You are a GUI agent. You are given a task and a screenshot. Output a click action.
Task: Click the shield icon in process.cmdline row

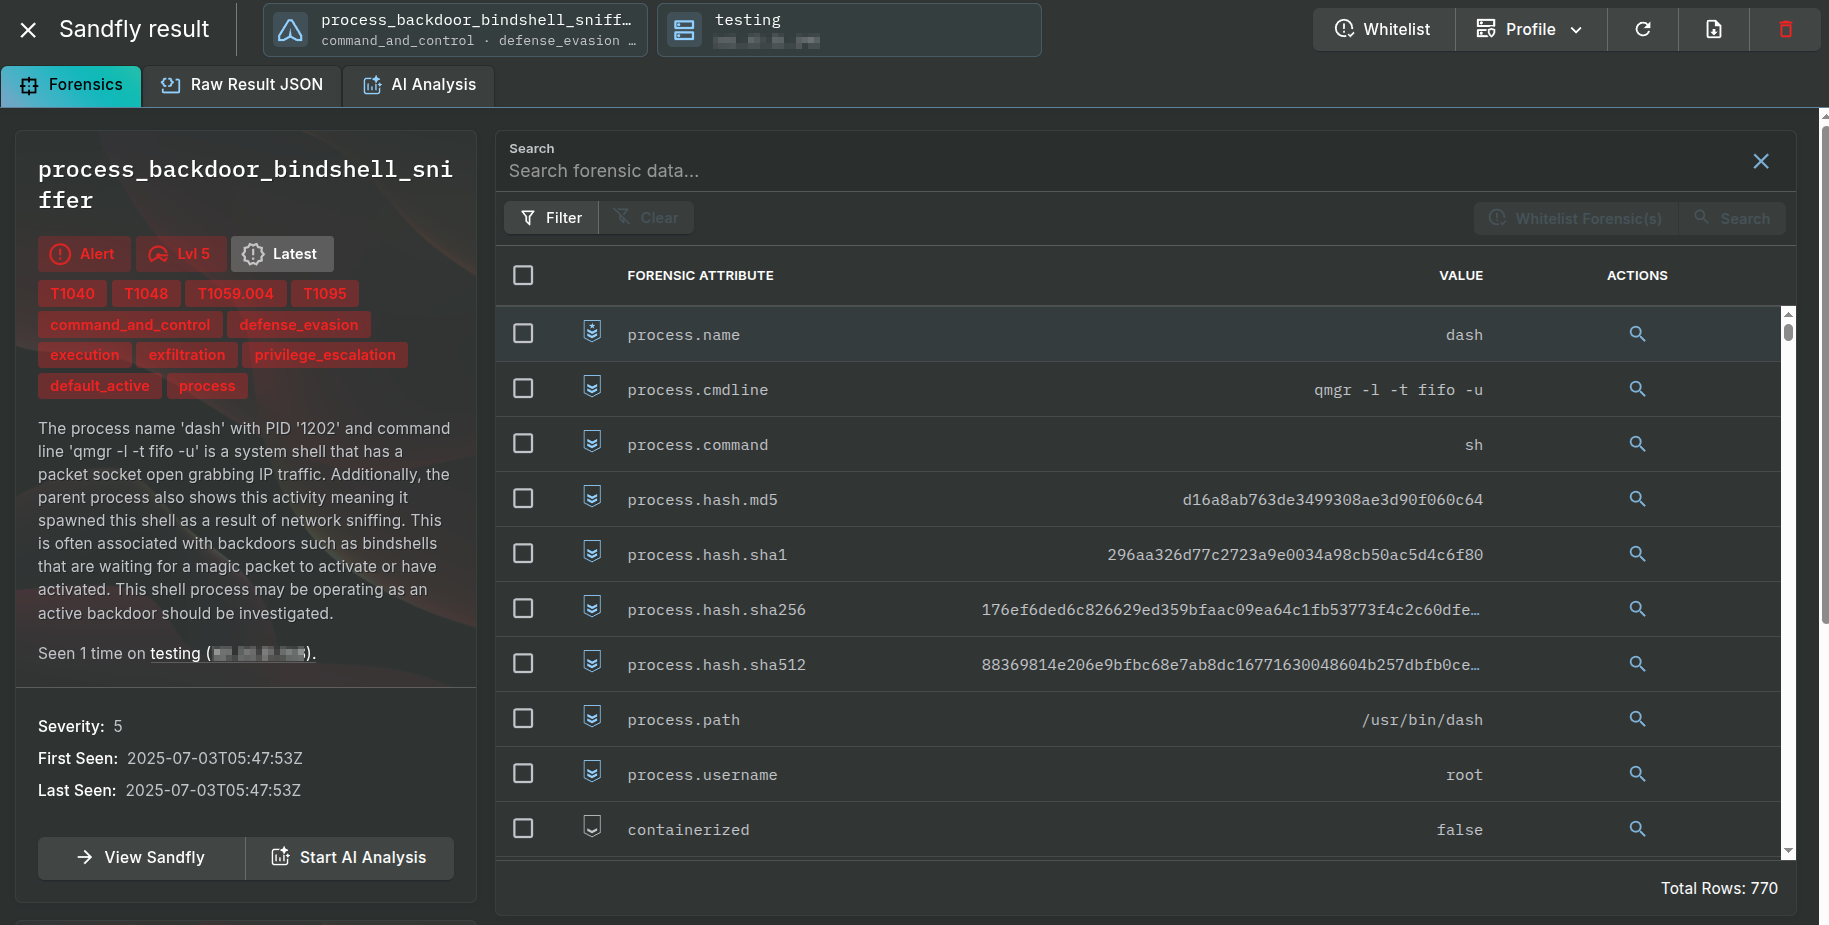click(592, 386)
